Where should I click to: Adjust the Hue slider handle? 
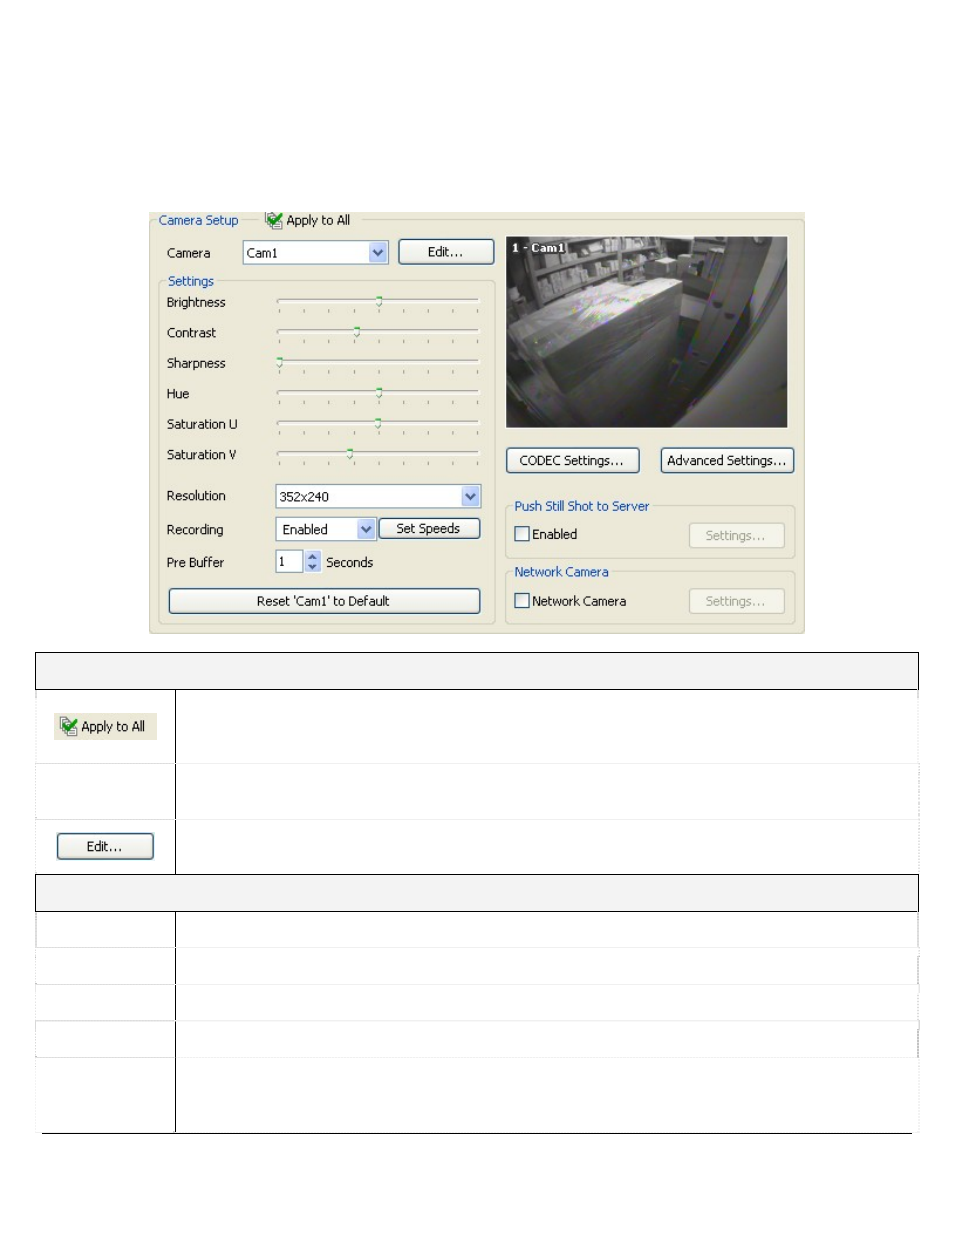(379, 392)
